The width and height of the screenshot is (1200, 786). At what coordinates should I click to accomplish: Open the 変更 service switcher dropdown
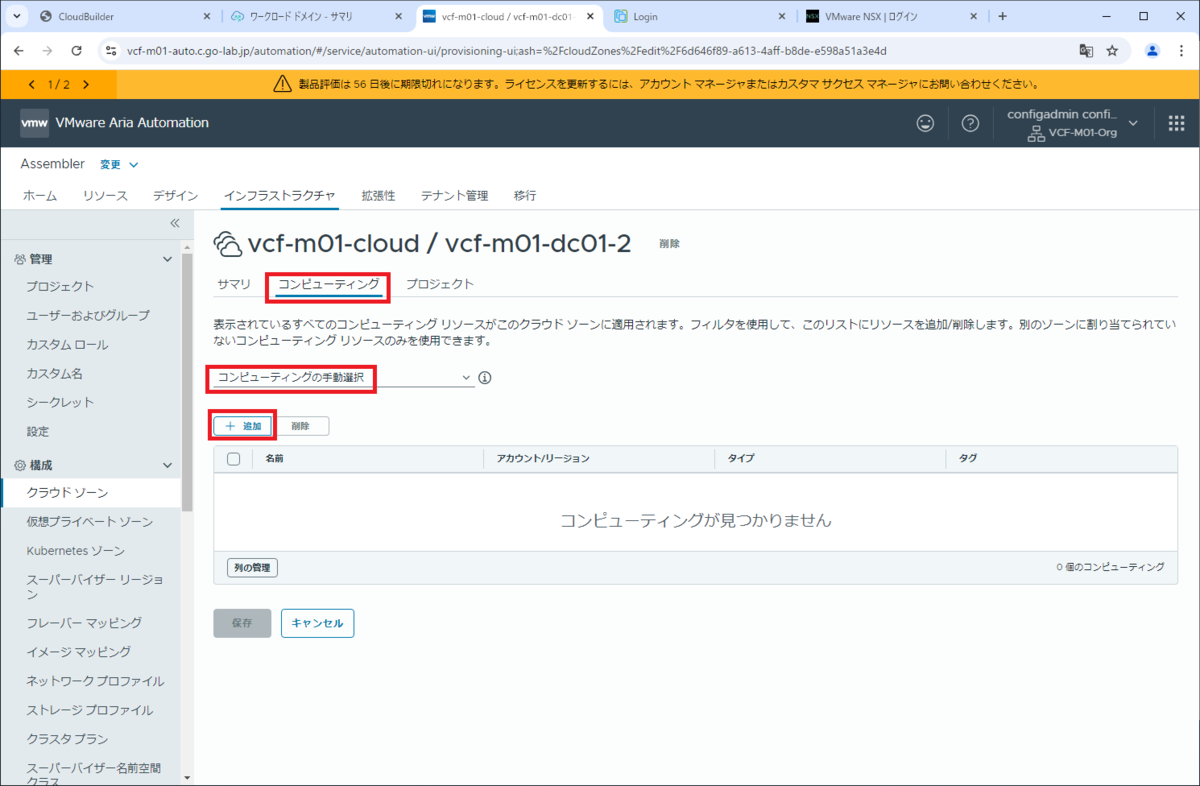(x=119, y=164)
